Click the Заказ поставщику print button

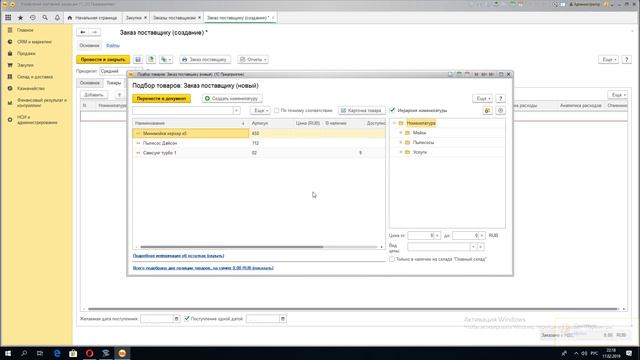pos(204,60)
